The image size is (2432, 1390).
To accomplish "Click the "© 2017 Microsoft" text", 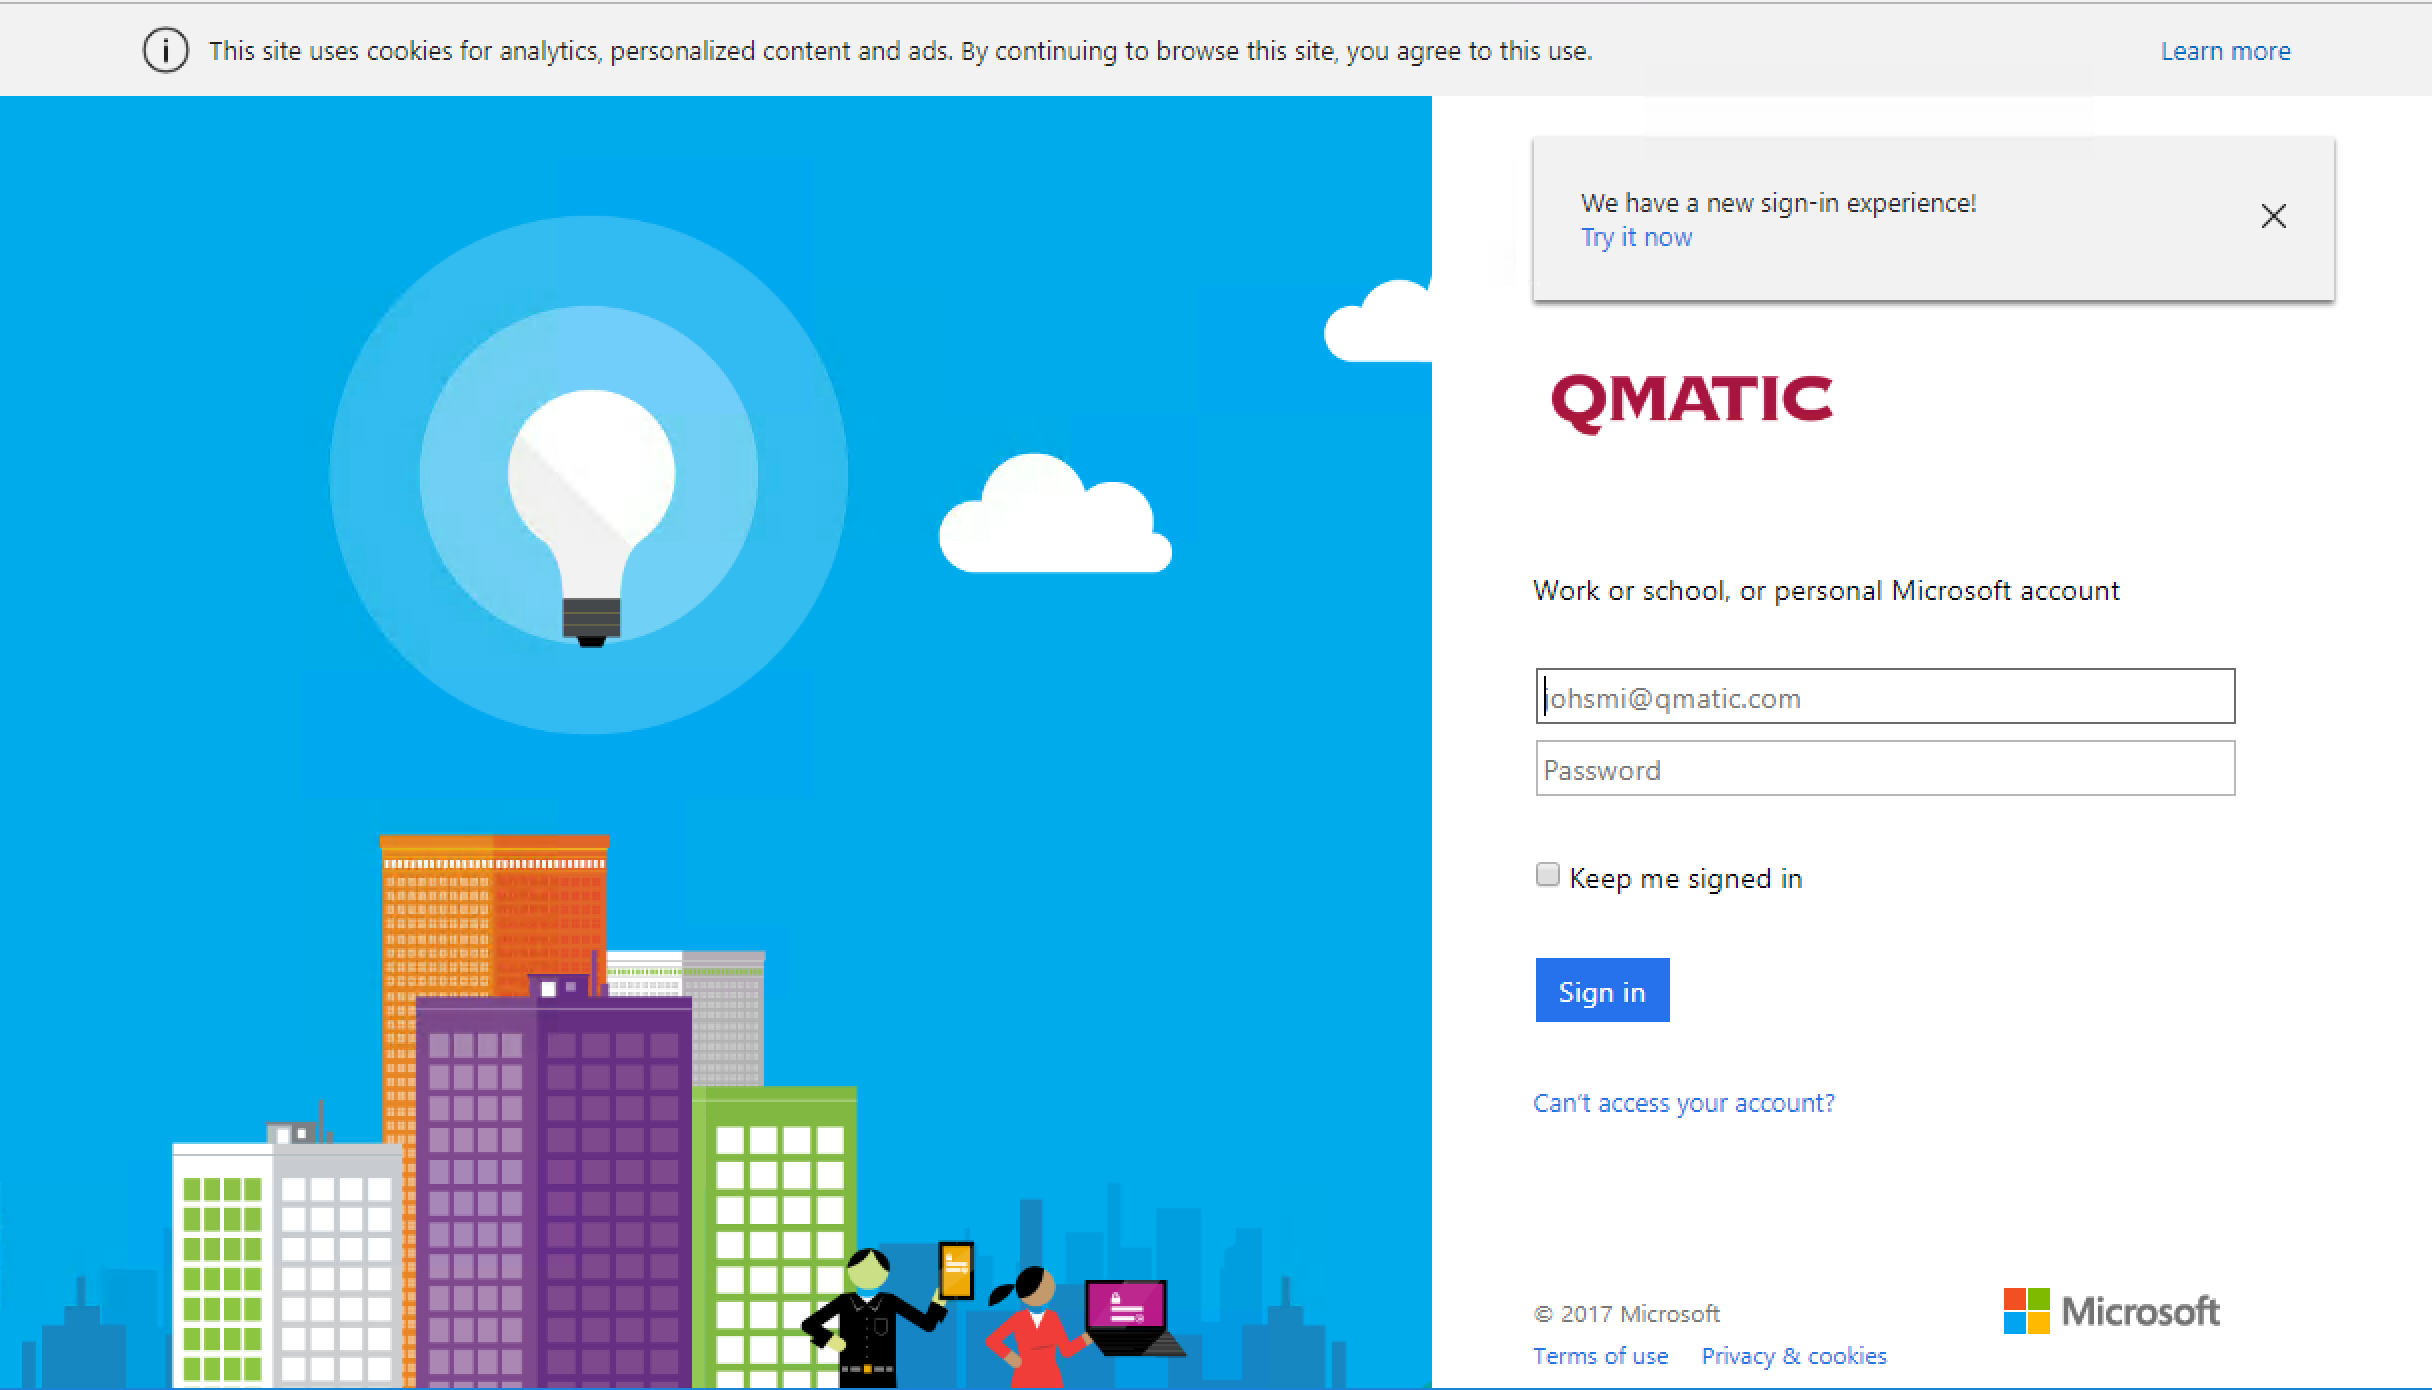I will click(1626, 1314).
